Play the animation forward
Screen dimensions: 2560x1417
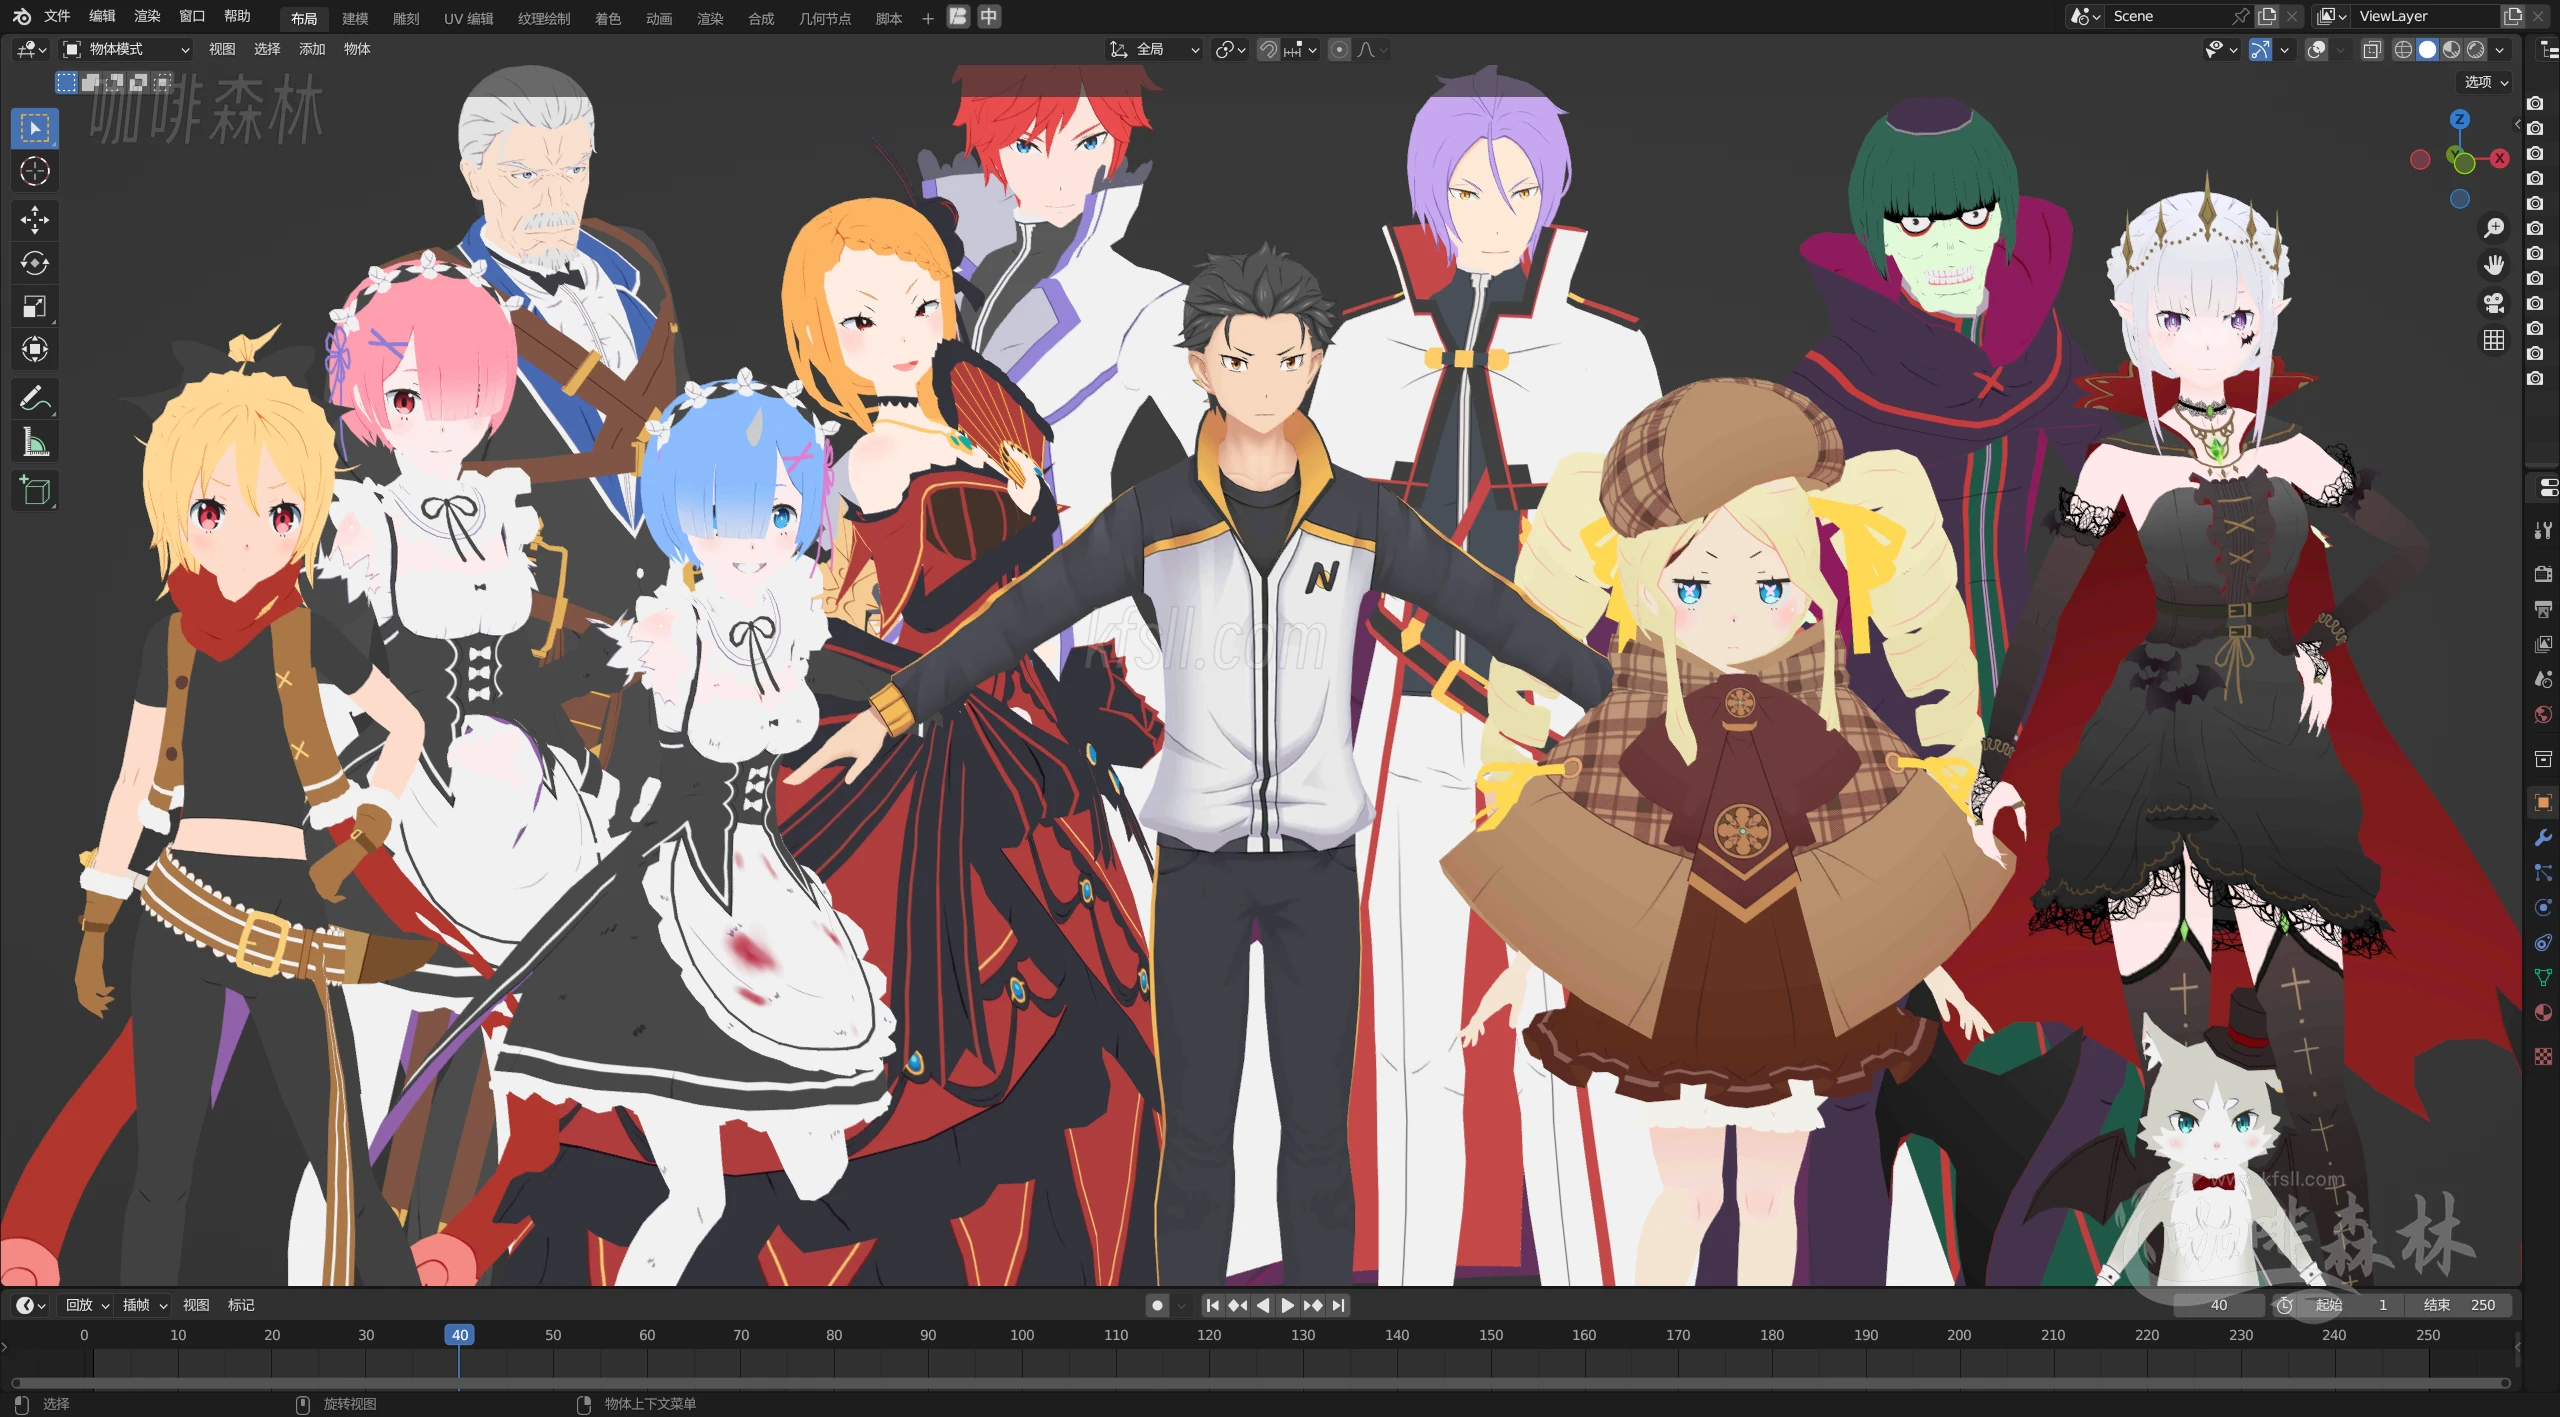[1287, 1305]
